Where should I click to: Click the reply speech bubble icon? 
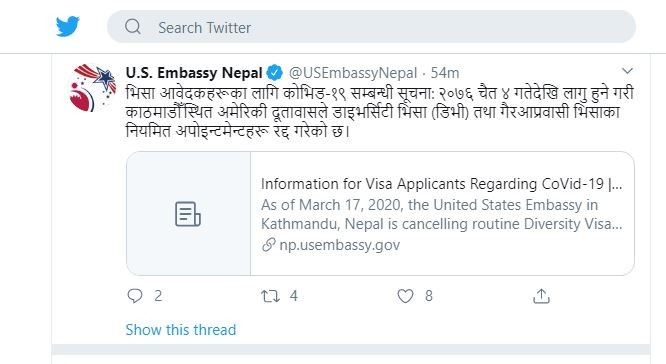(135, 296)
